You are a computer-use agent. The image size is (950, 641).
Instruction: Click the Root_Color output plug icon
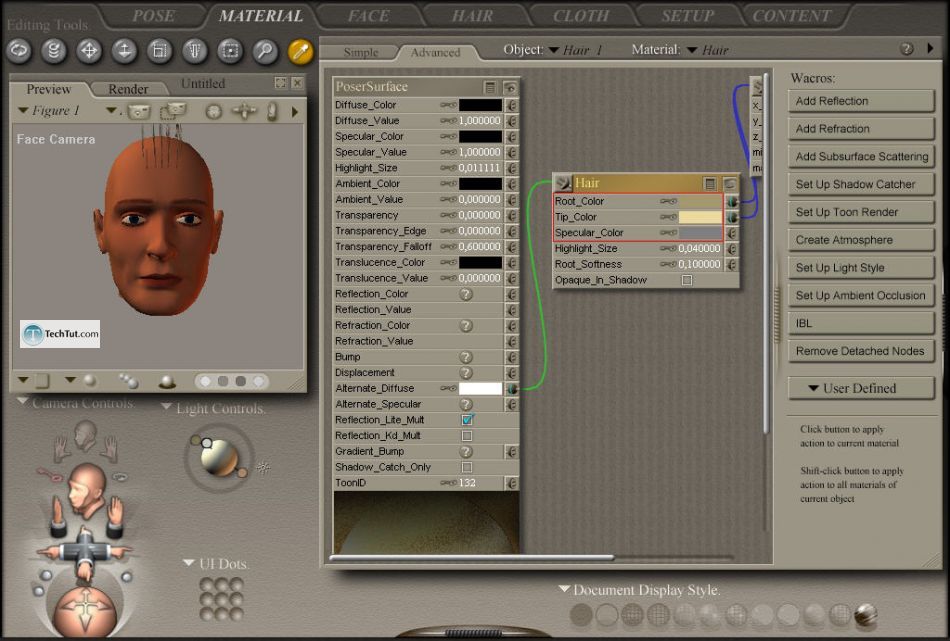(732, 201)
